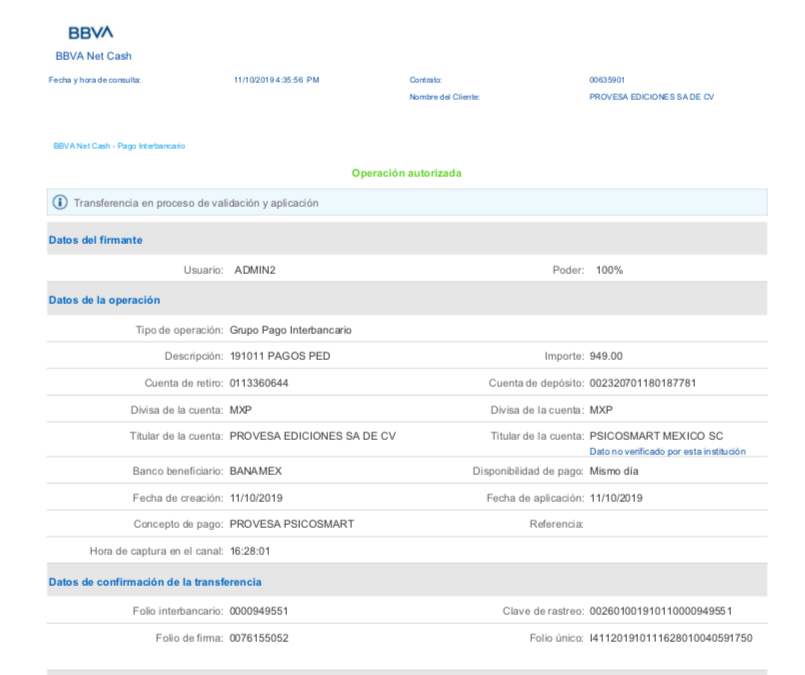Click the 'Hora de captura en el canal:' label

157,551
